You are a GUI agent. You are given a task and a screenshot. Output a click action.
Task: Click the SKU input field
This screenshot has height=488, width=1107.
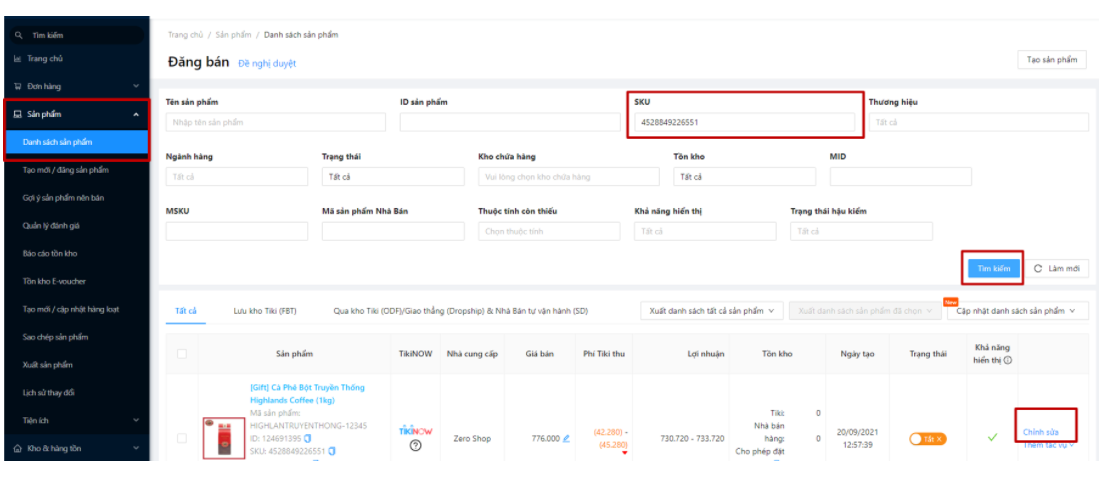(x=745, y=123)
